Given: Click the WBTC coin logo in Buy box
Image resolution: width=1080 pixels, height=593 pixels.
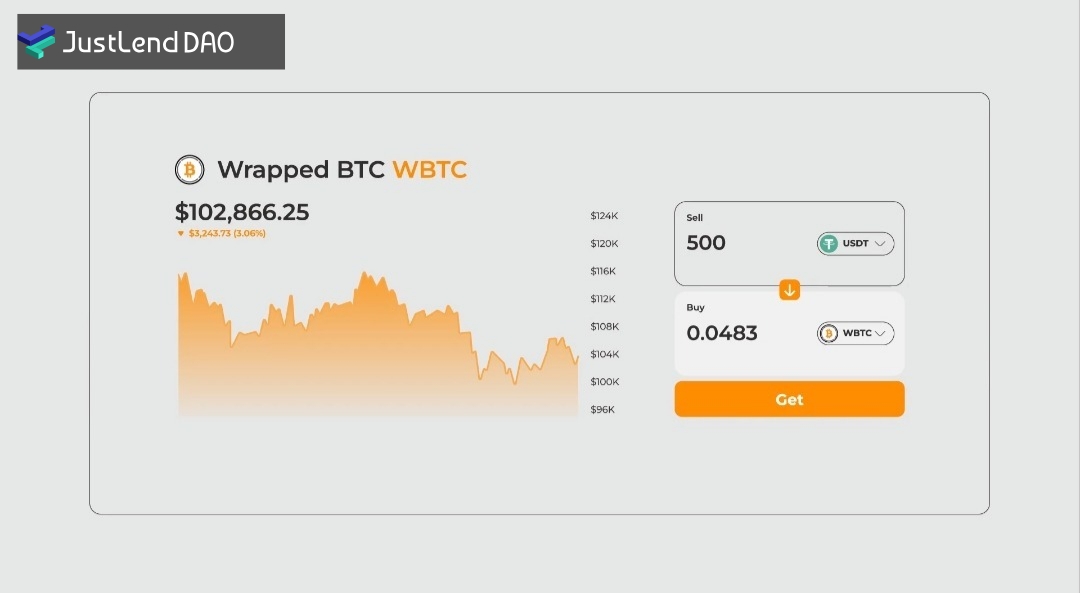Looking at the screenshot, I should click(x=829, y=334).
